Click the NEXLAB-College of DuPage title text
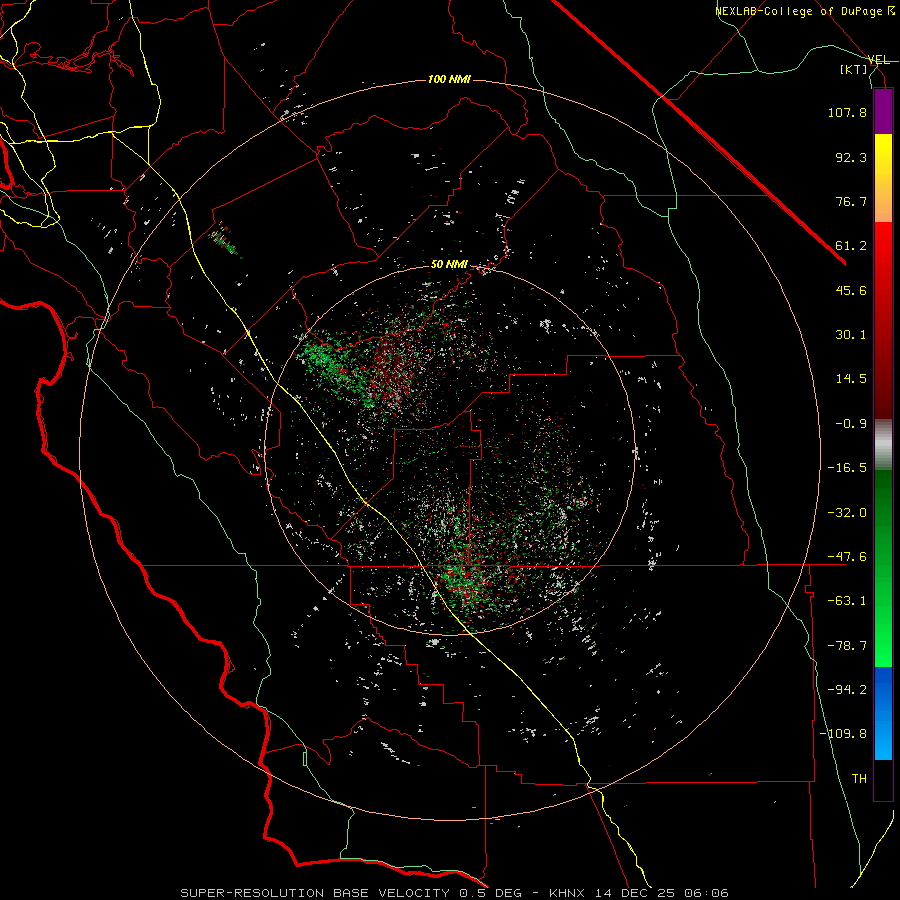 click(805, 11)
